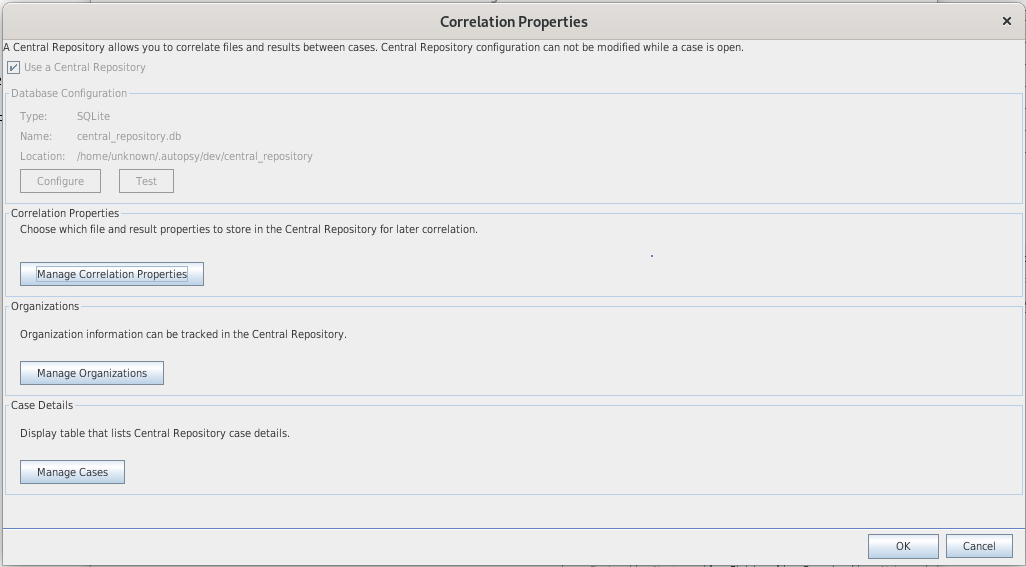Click the Case Details section heading
Viewport: 1026px width, 567px height.
pyautogui.click(x=42, y=405)
